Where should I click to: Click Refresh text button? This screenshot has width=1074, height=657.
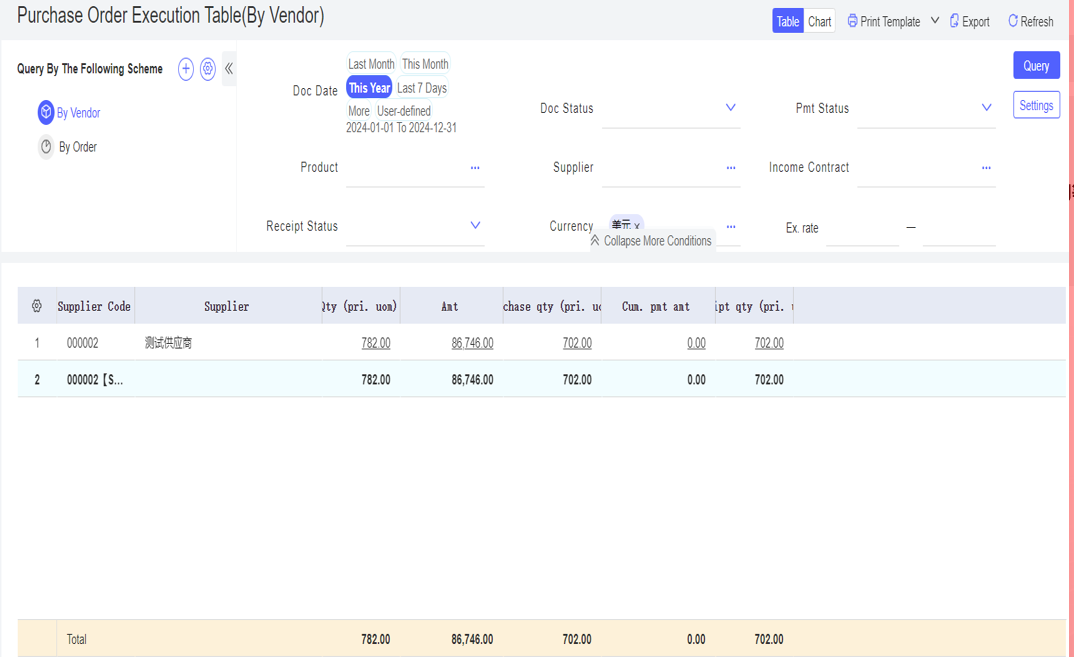(x=1037, y=22)
